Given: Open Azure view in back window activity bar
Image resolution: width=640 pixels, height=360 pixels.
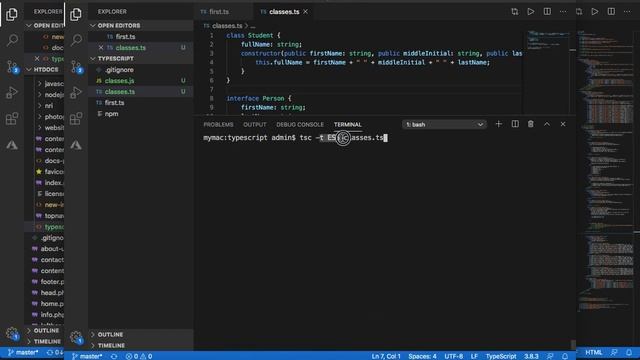Looking at the screenshot, I should pyautogui.click(x=12, y=145).
